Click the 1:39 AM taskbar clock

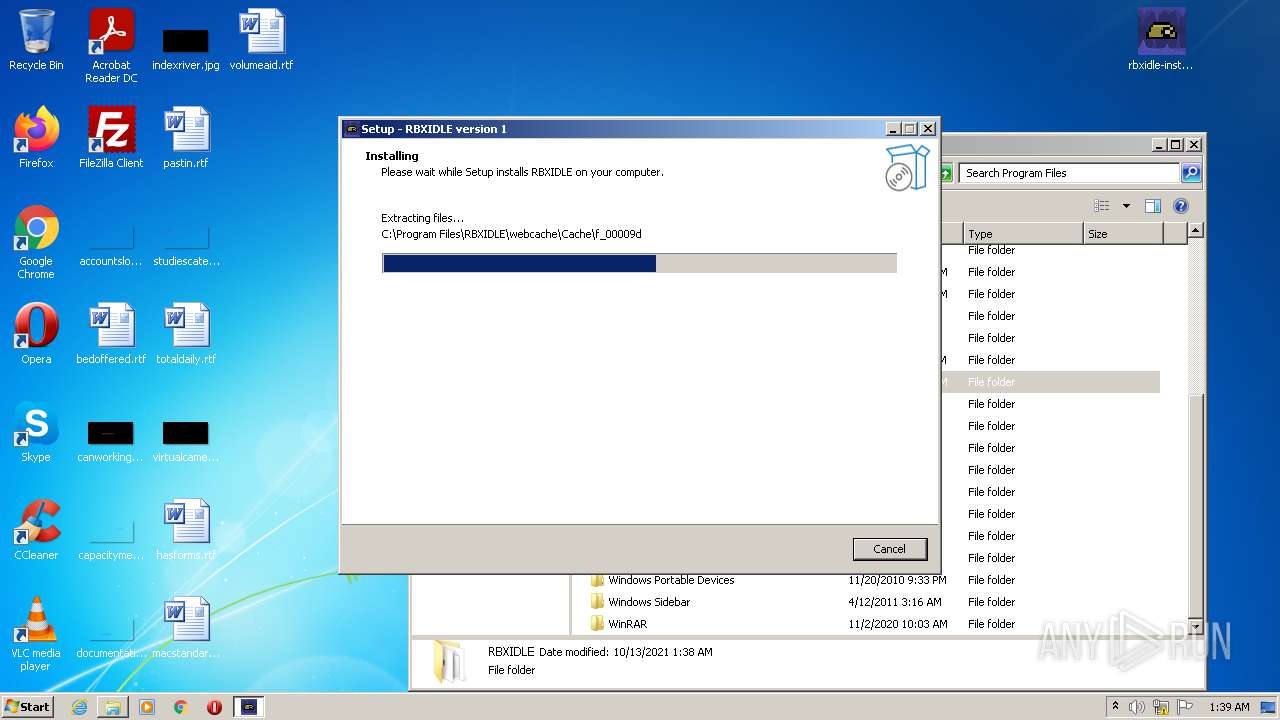(1229, 707)
